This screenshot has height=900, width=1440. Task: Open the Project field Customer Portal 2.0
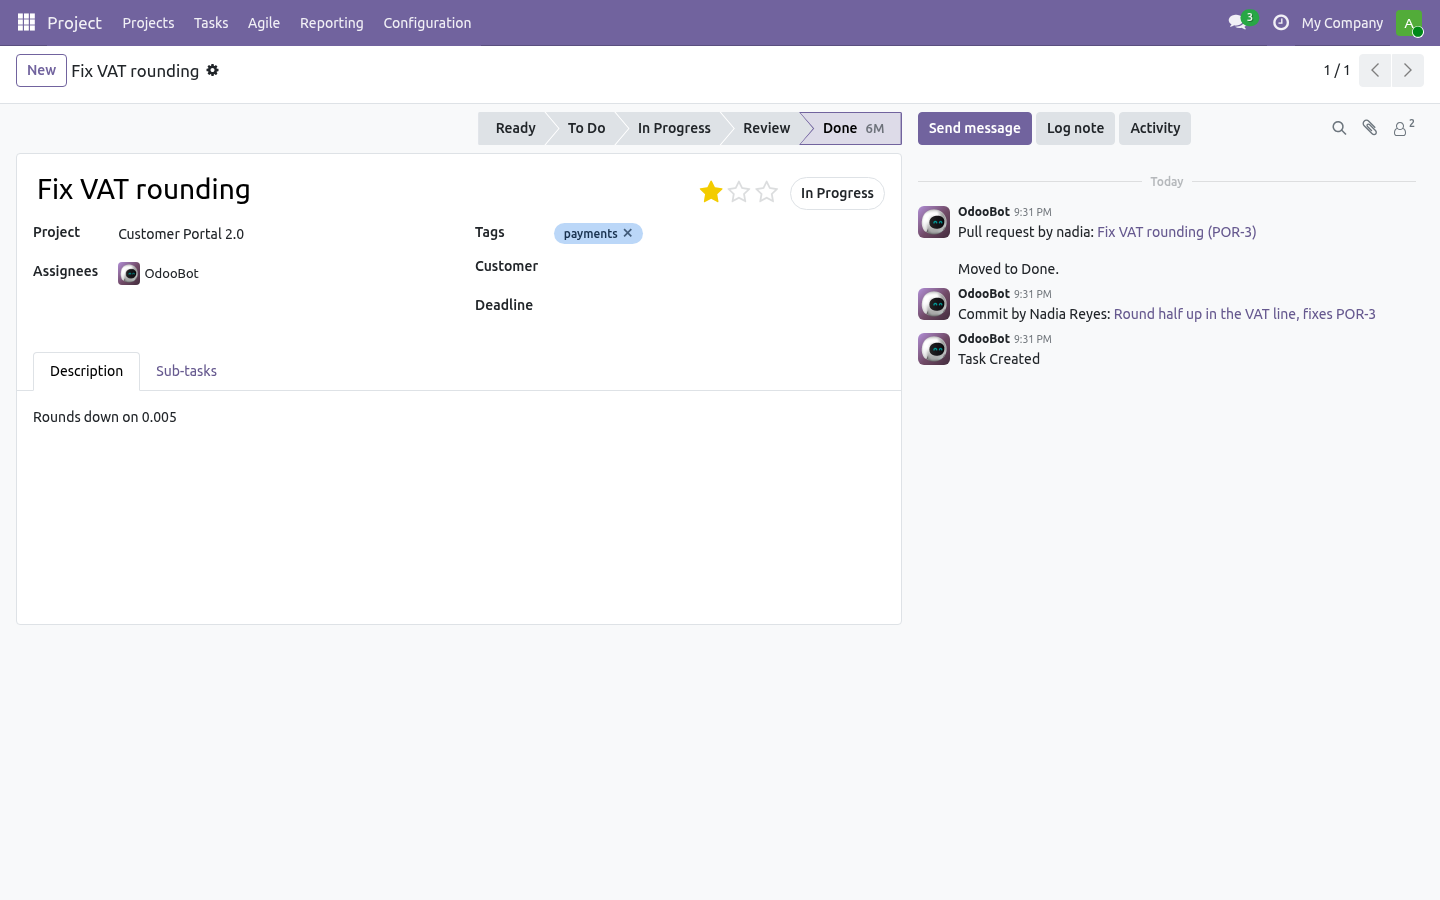181,234
